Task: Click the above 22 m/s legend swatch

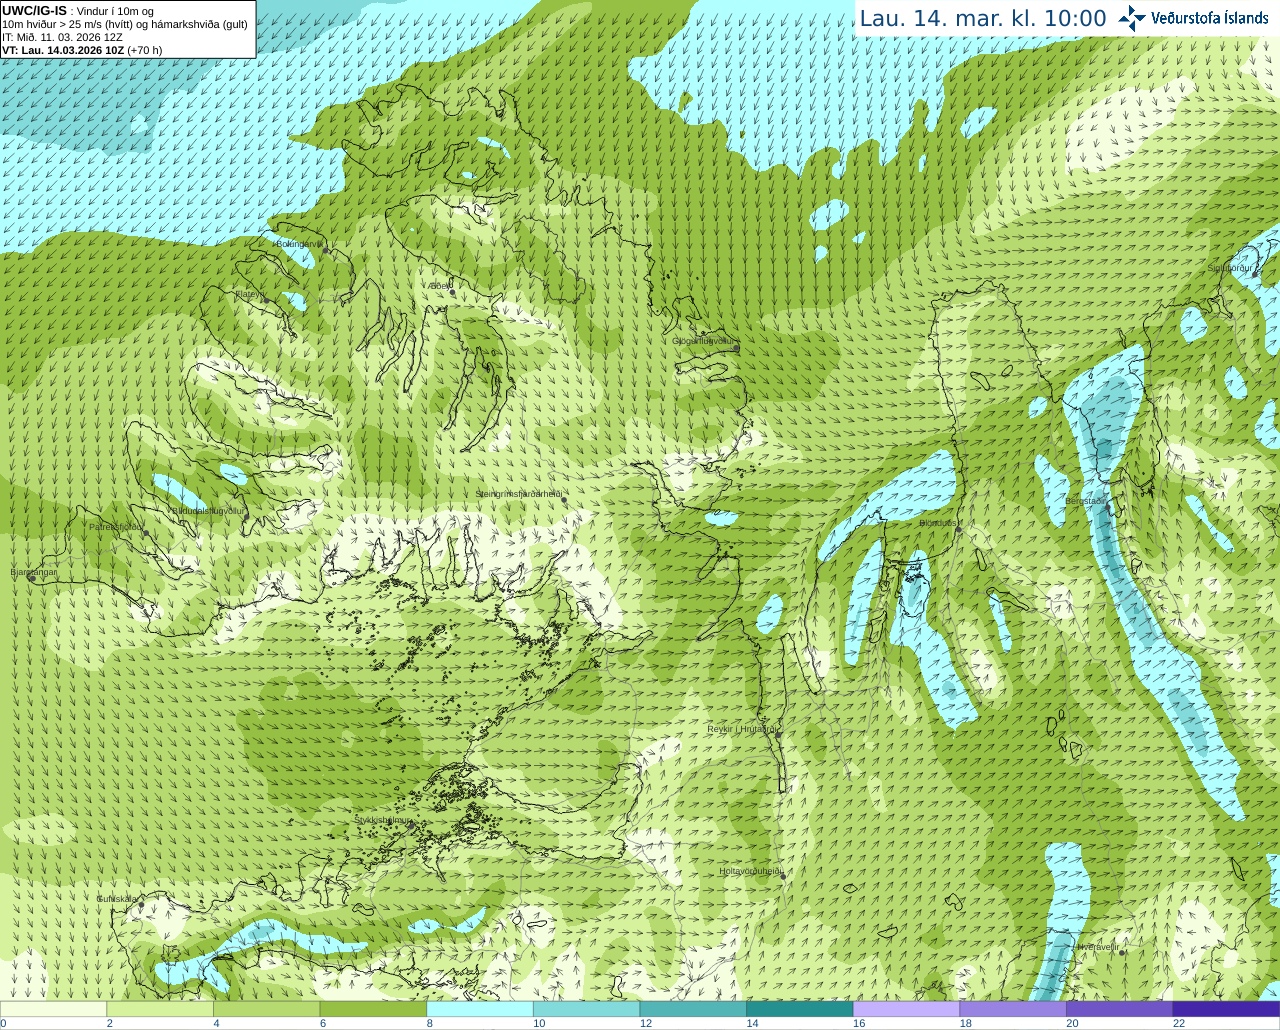Action: [x=1226, y=1009]
